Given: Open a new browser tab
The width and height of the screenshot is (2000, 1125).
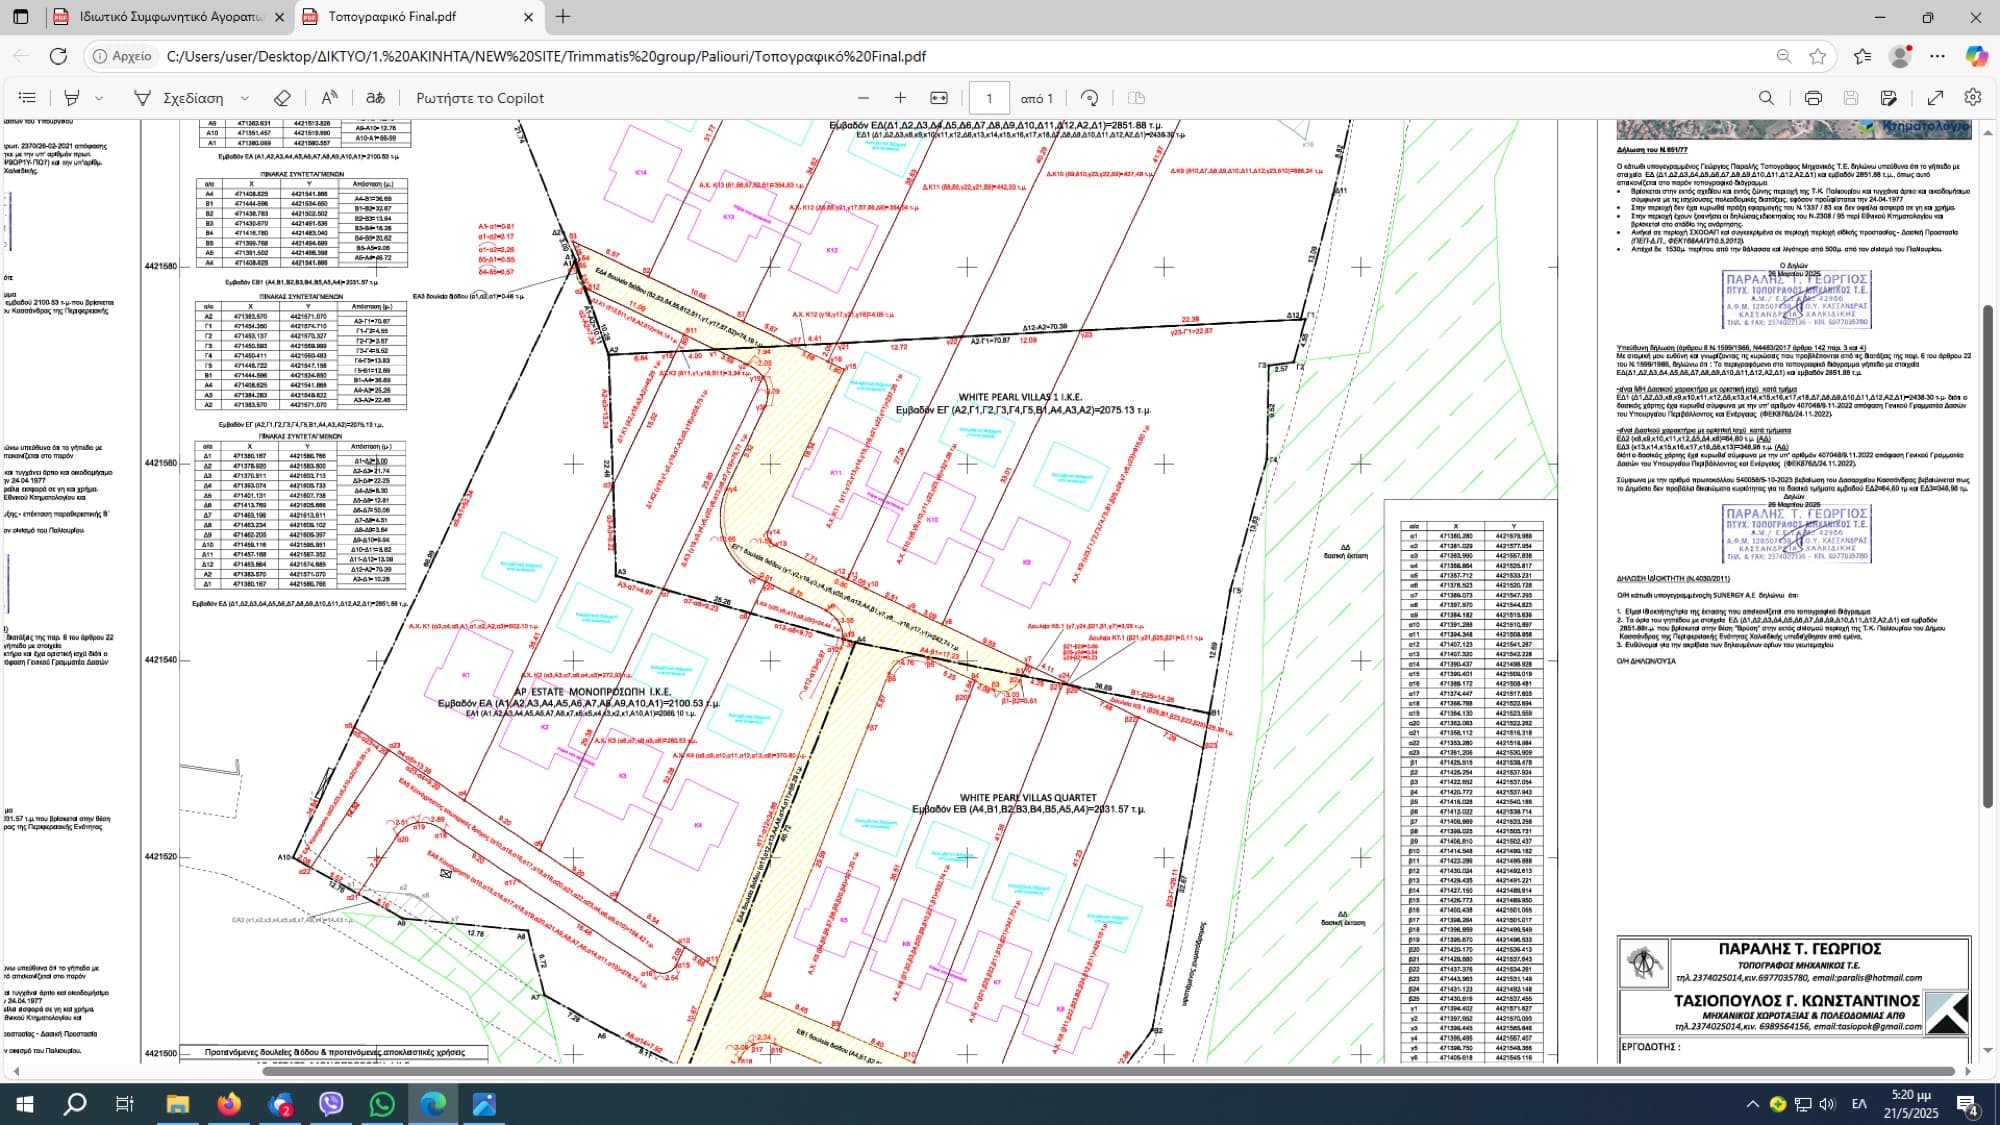Looking at the screenshot, I should pos(563,17).
